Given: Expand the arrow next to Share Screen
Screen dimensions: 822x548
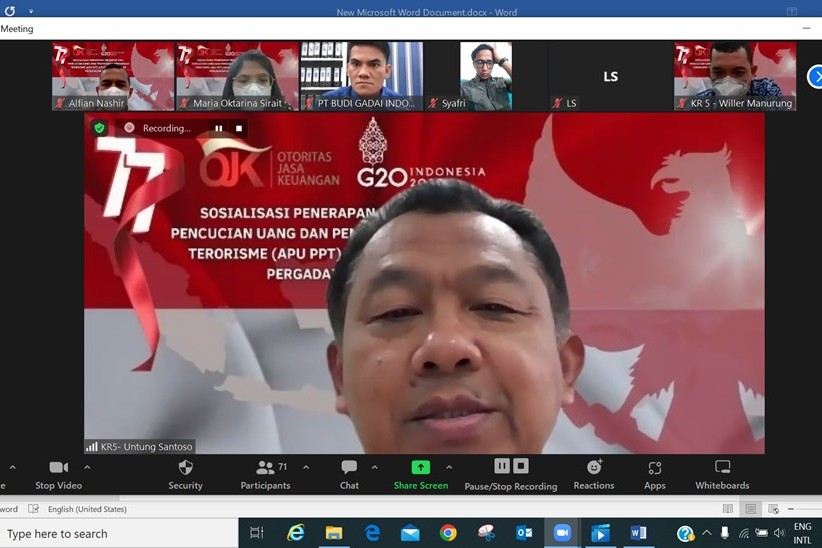Looking at the screenshot, I should (x=449, y=467).
